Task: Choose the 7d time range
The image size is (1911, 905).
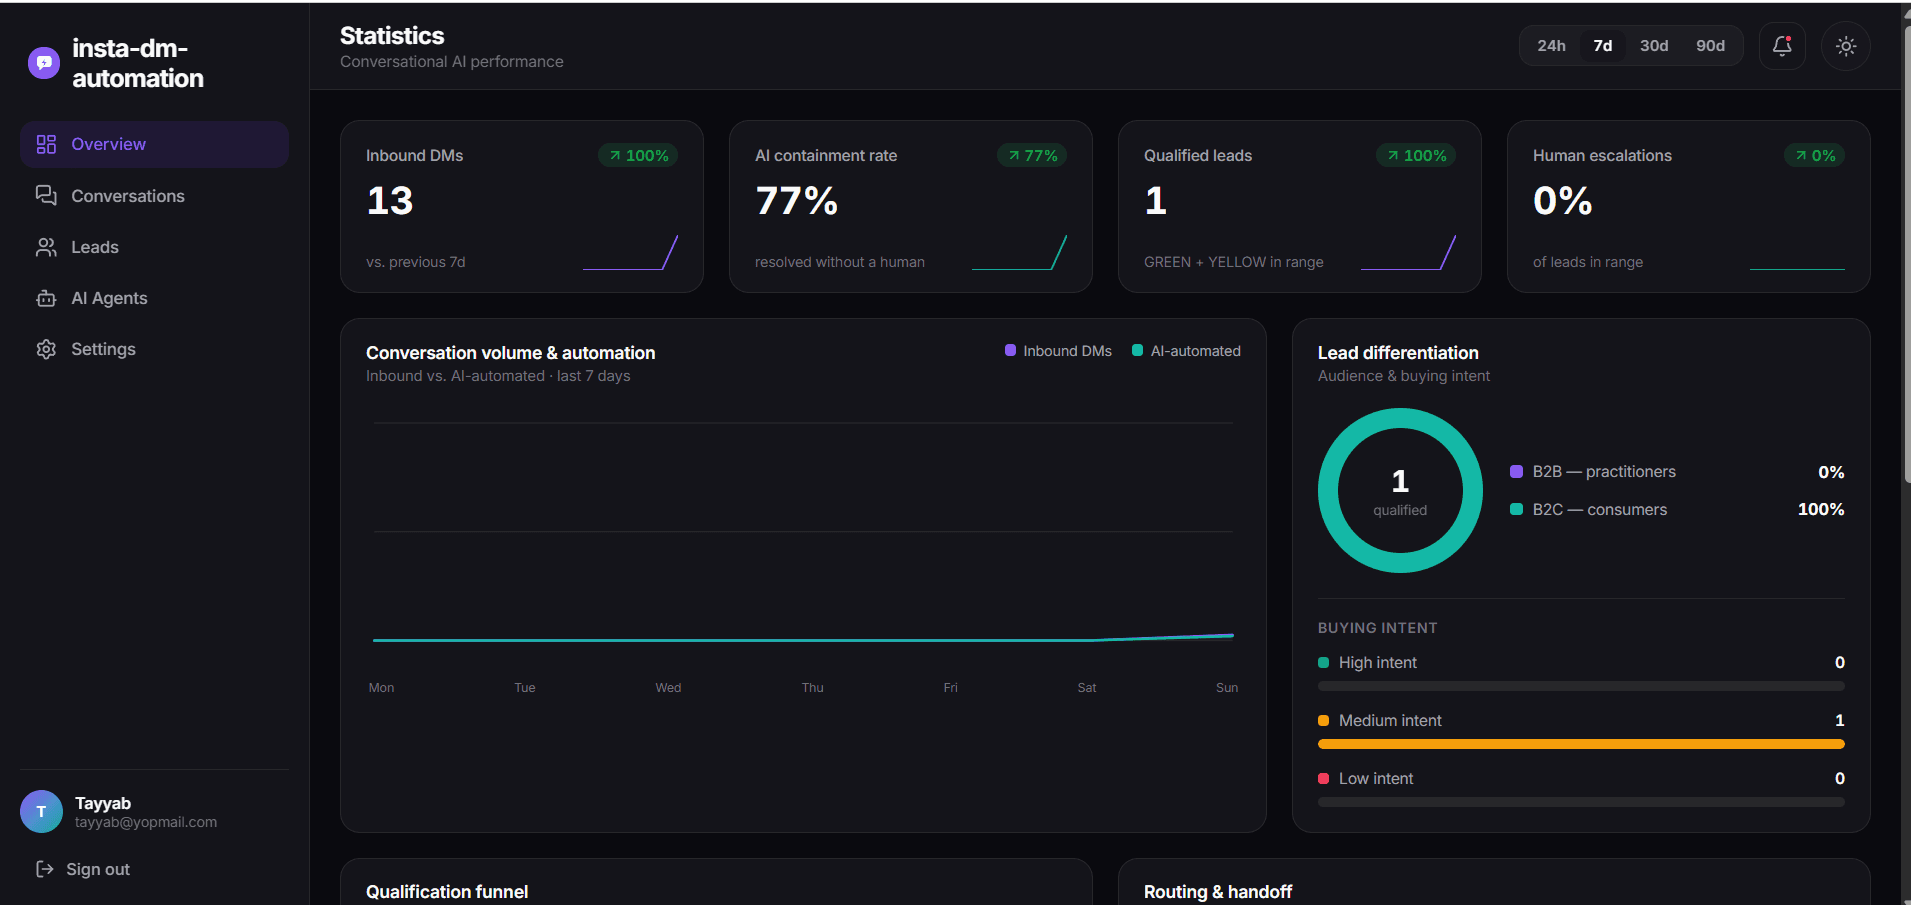Action: click(1602, 46)
